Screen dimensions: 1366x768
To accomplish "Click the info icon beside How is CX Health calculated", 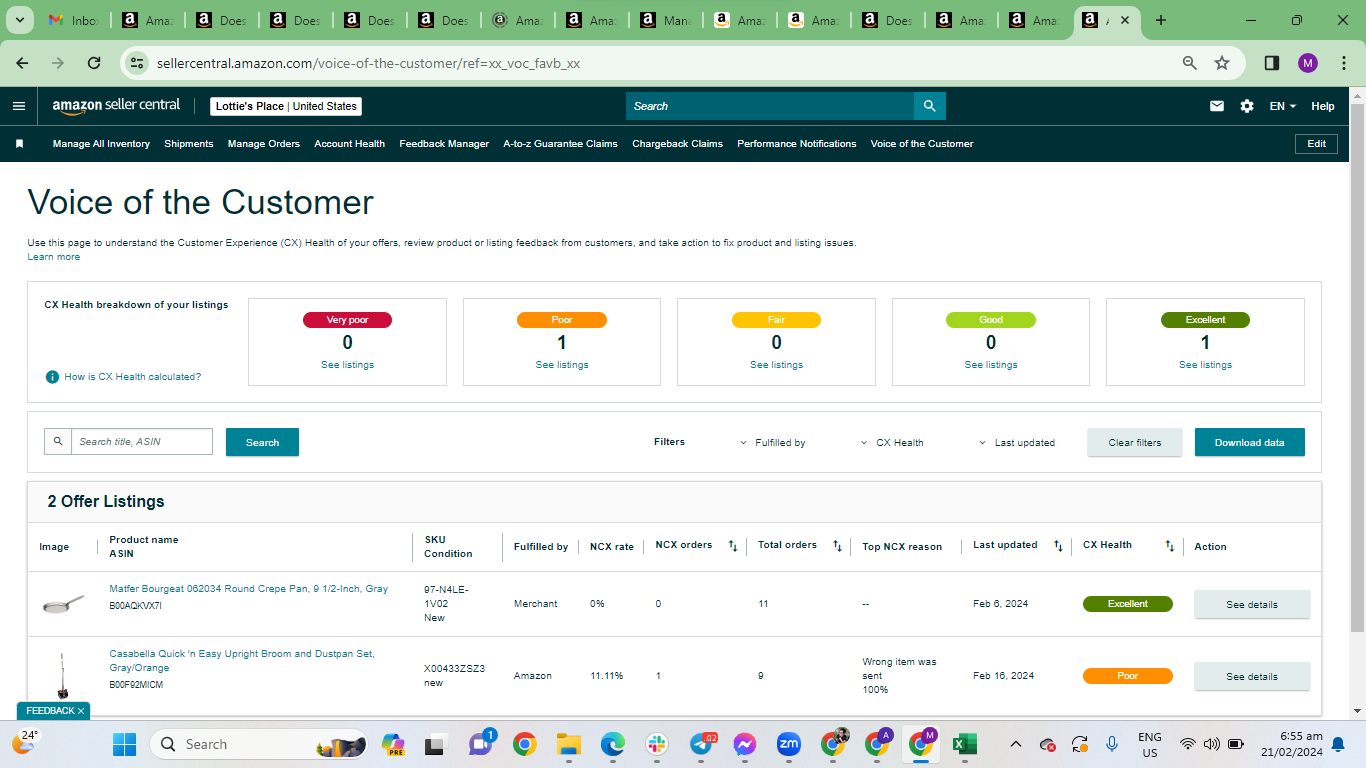I will [x=52, y=377].
